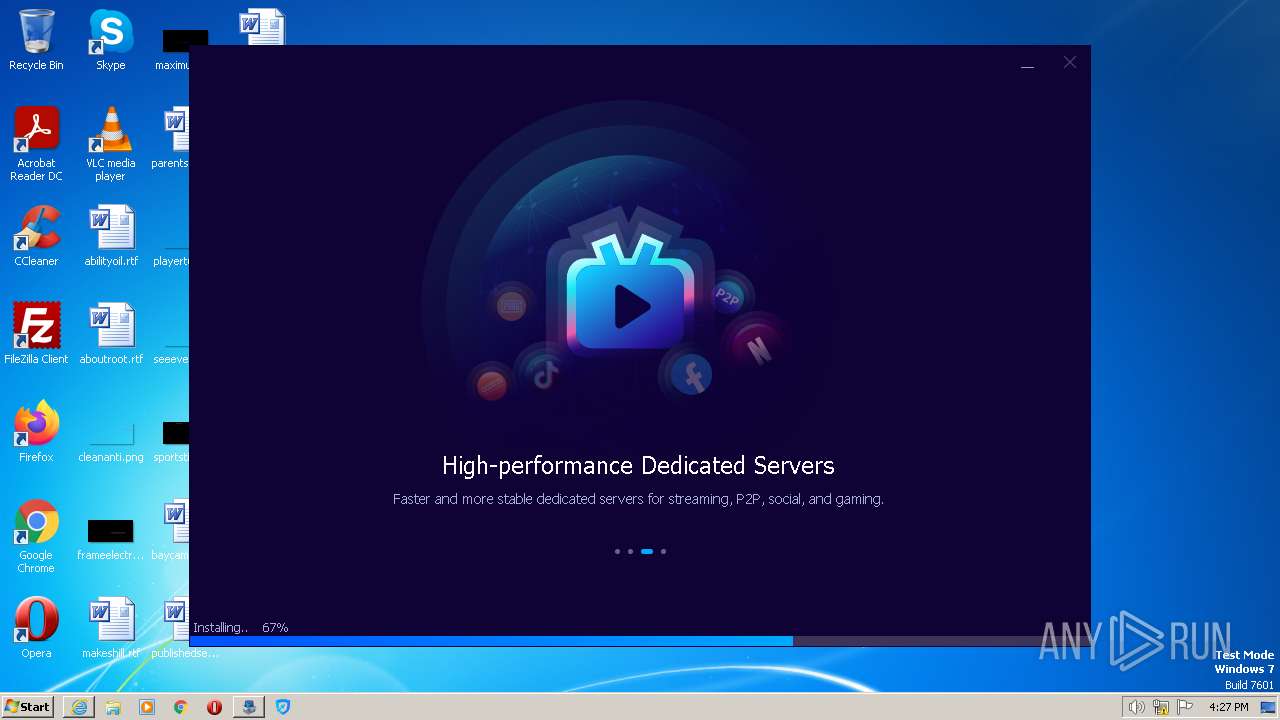Open the volume control in system tray
Screen dimensions: 1280x720
(1136, 707)
